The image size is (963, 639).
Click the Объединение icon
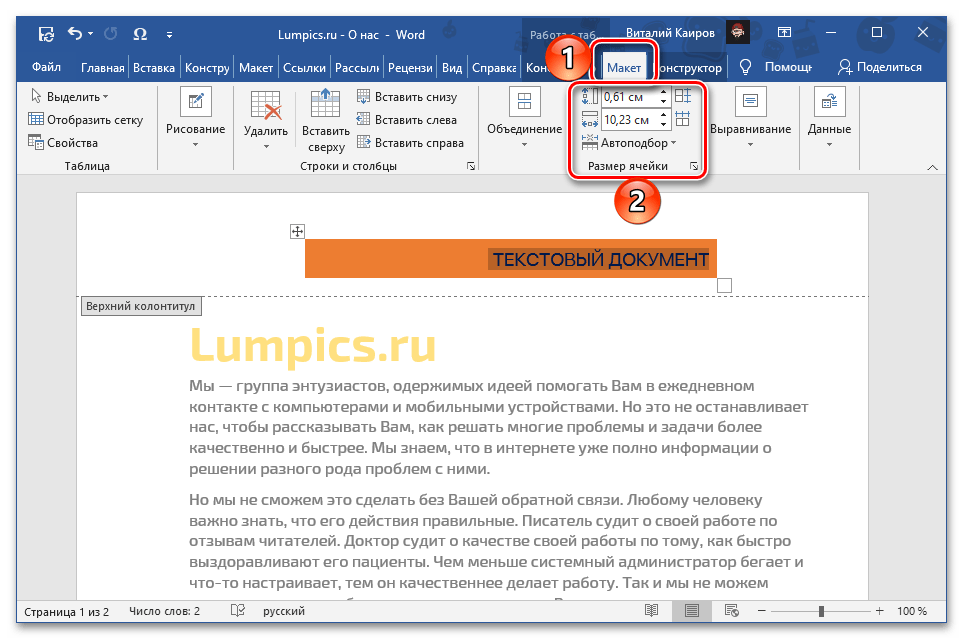524,101
